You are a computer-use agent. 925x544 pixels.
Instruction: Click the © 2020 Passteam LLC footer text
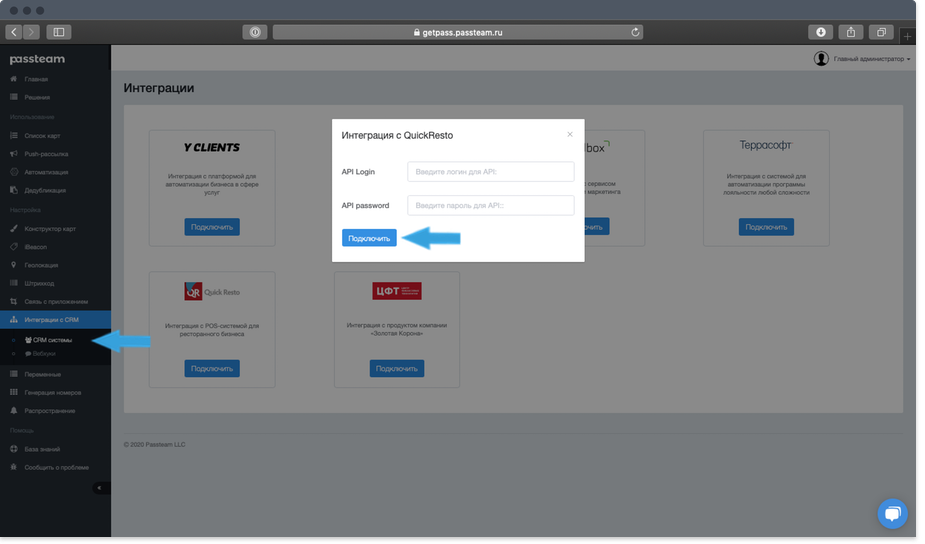point(155,445)
